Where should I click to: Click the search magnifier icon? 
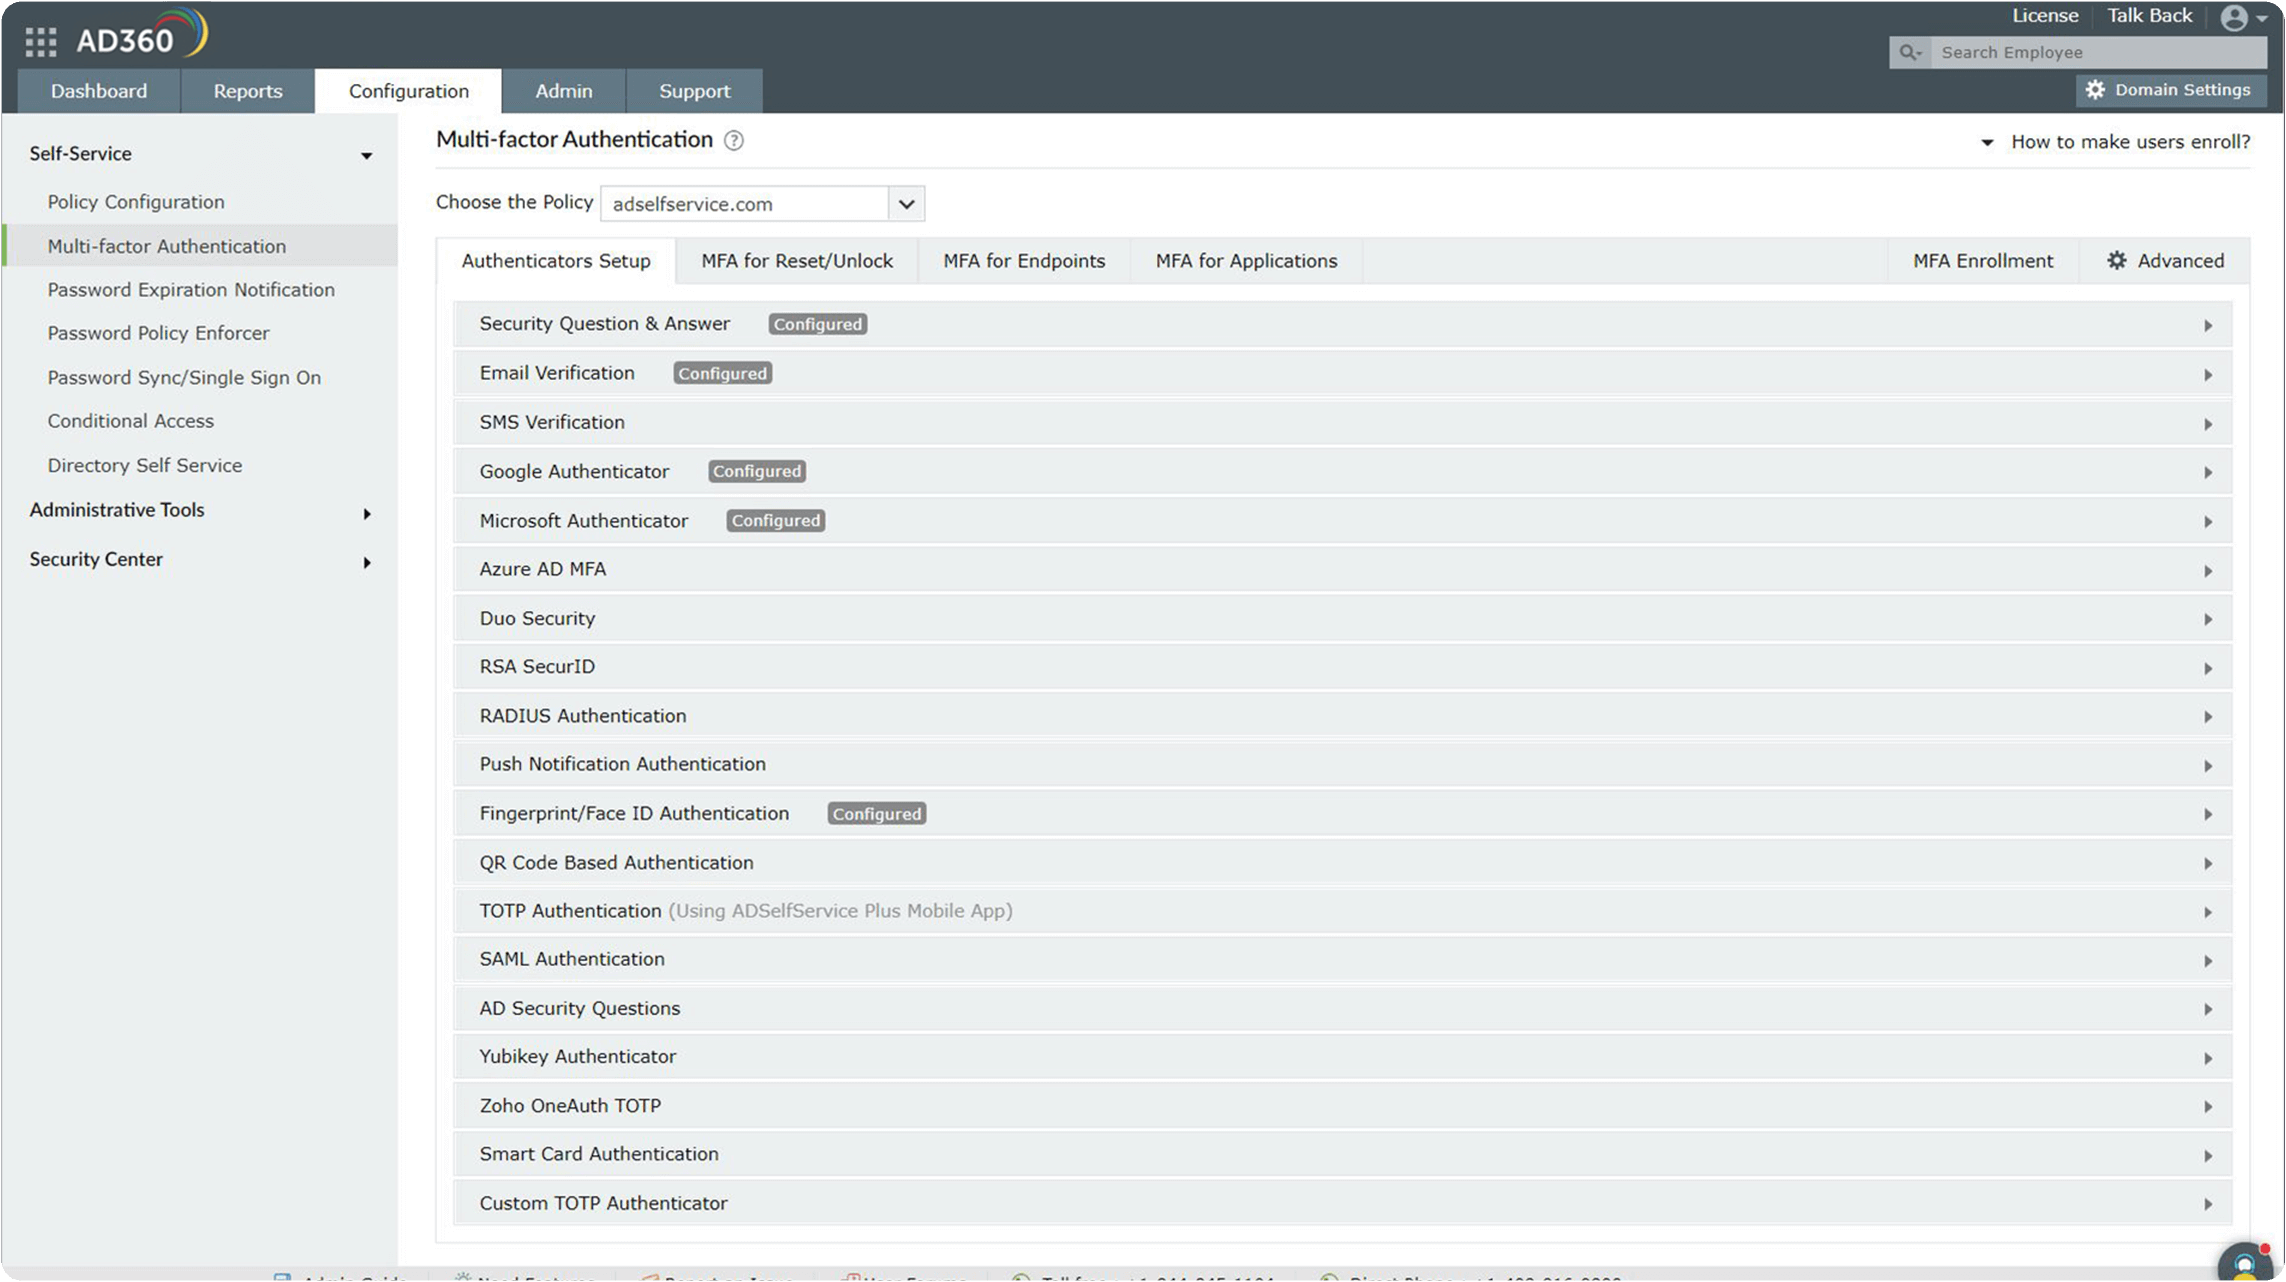(x=1909, y=52)
